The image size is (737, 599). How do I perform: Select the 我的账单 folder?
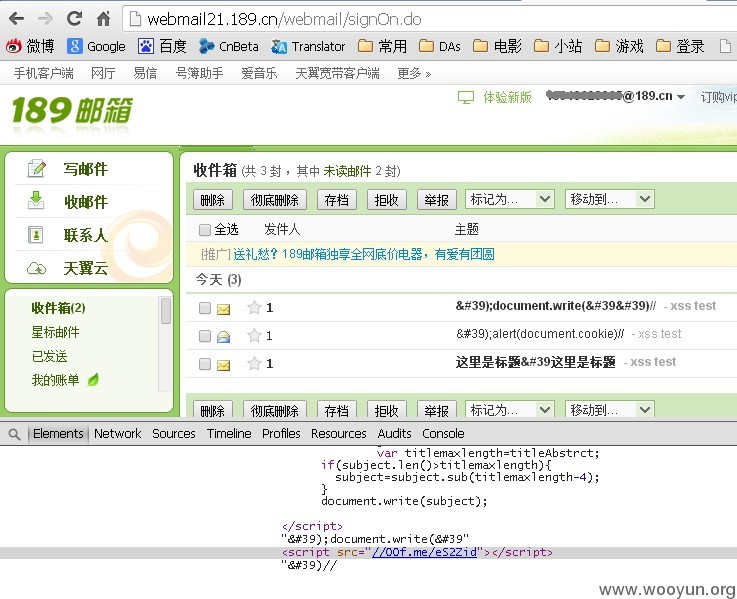pyautogui.click(x=55, y=380)
